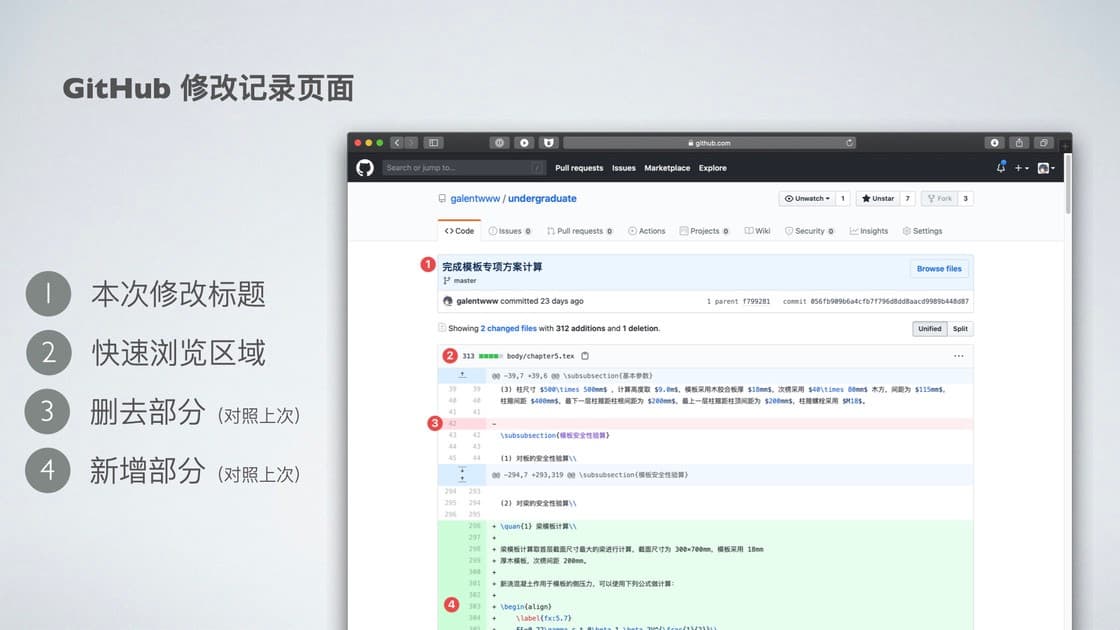The image size is (1120, 630).
Task: Show the Safari sidebar
Action: point(434,143)
